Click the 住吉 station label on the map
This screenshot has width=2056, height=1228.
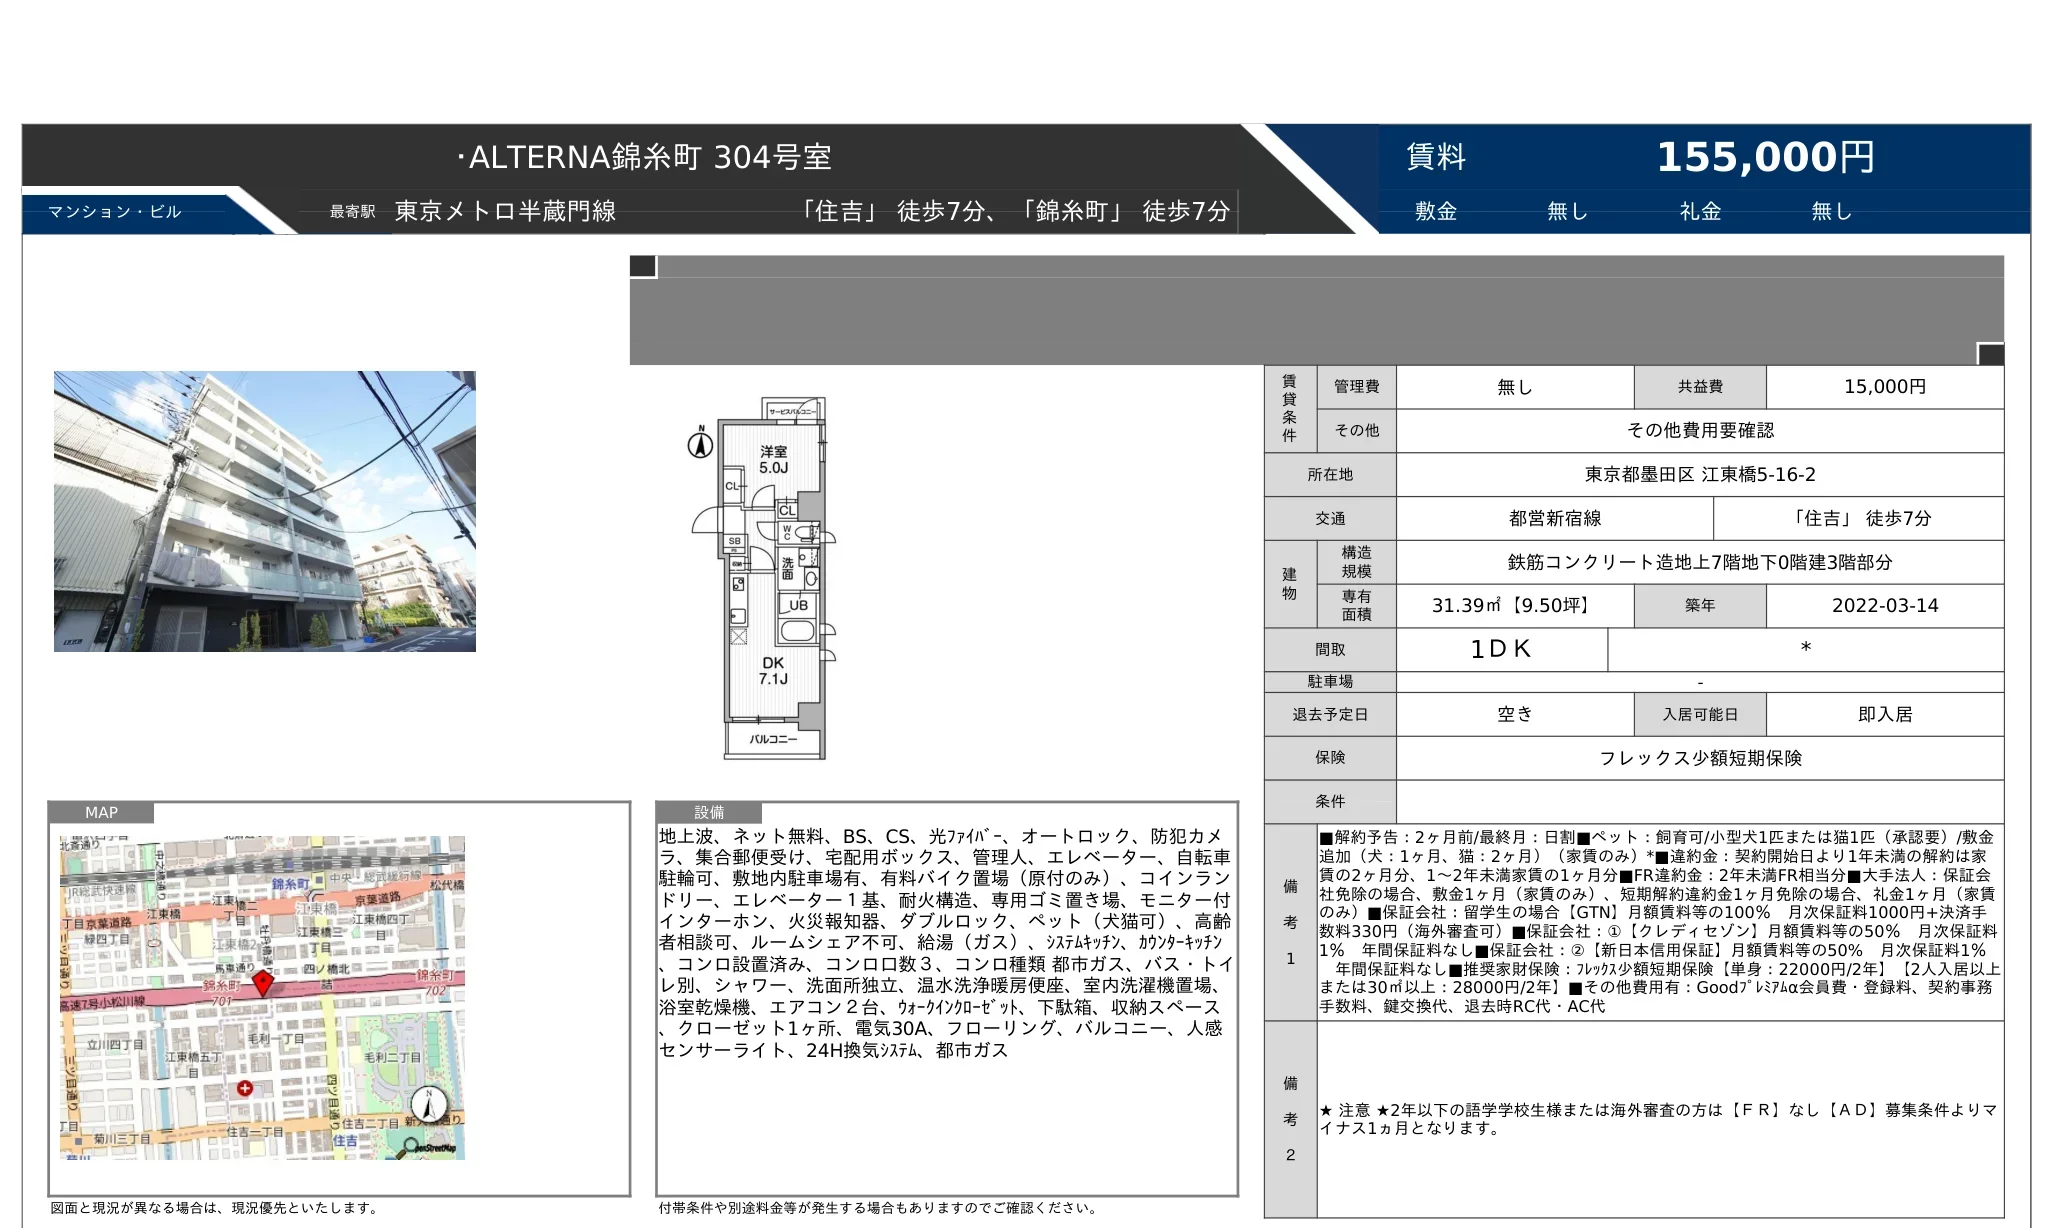349,1141
